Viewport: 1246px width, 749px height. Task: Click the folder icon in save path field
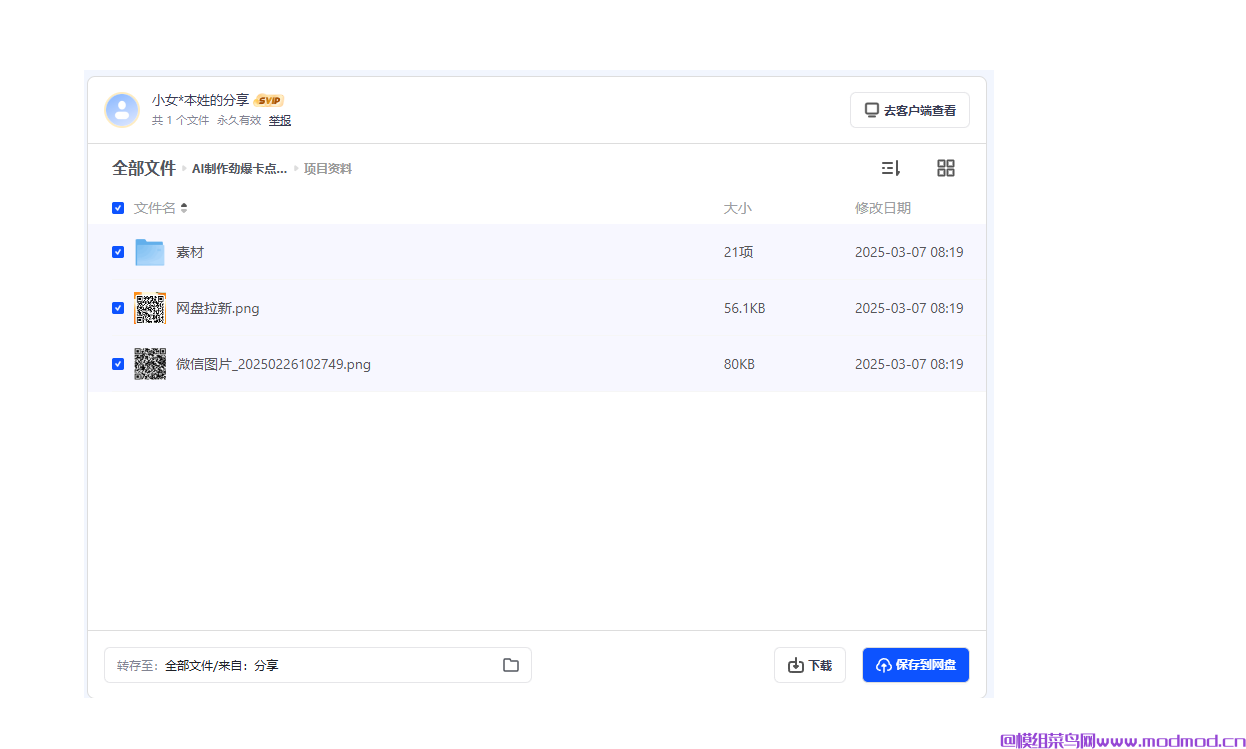click(x=511, y=665)
